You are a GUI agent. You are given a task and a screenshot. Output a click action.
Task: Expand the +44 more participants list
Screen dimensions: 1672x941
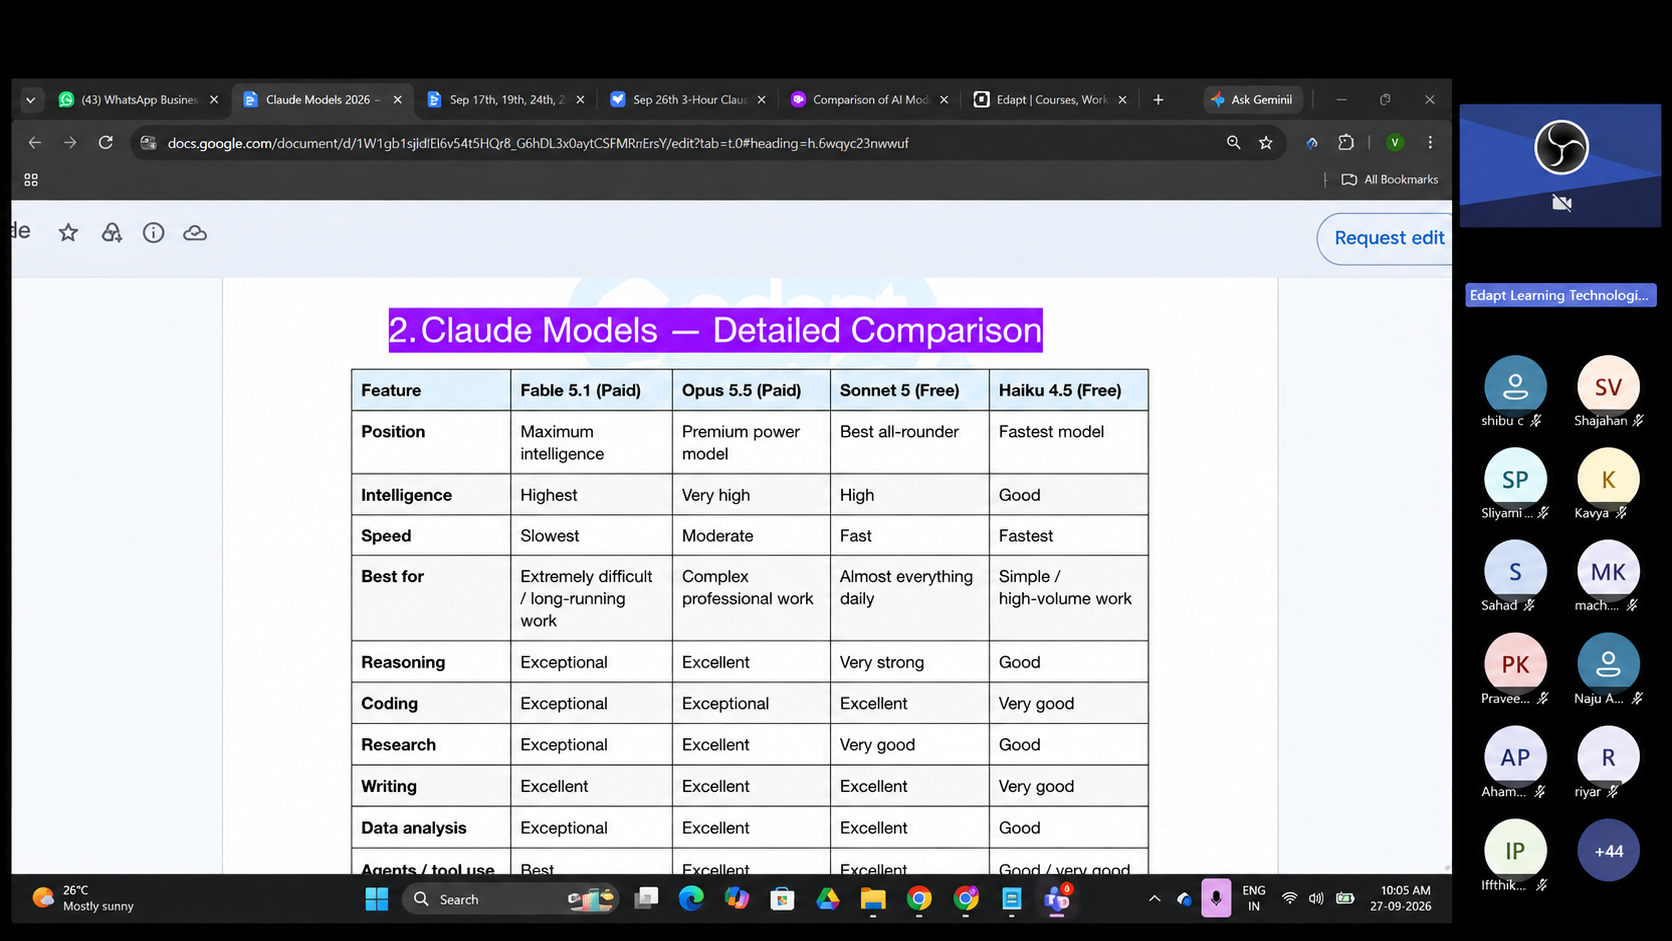[x=1608, y=851]
